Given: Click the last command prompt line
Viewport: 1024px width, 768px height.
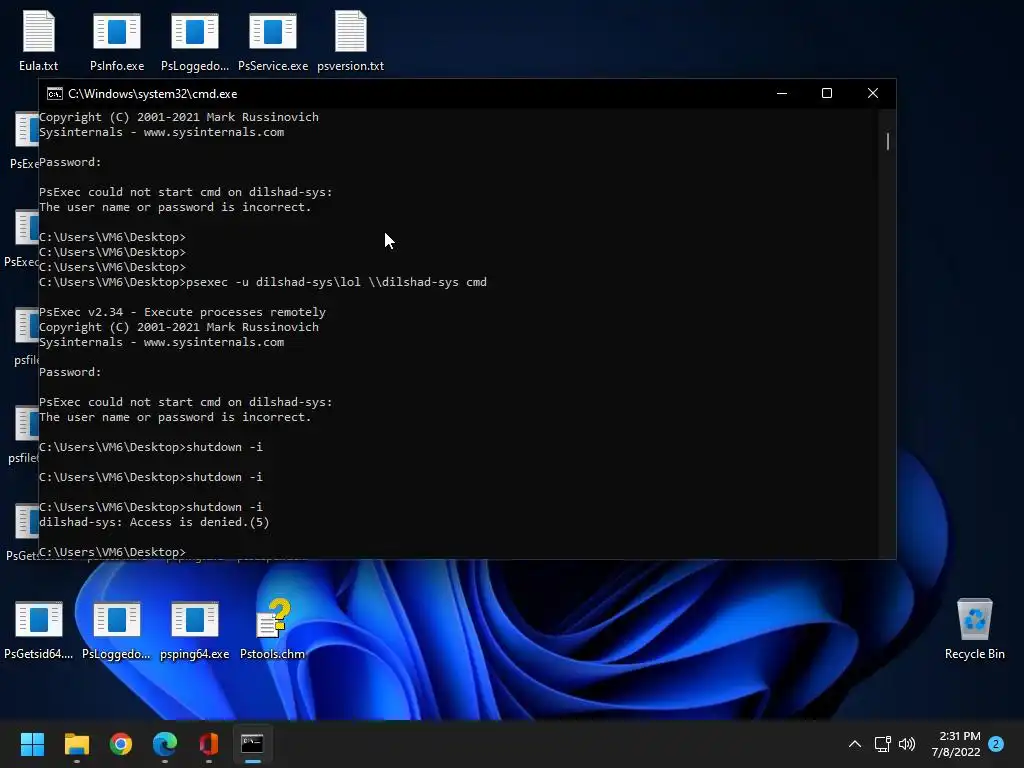Looking at the screenshot, I should (x=112, y=552).
